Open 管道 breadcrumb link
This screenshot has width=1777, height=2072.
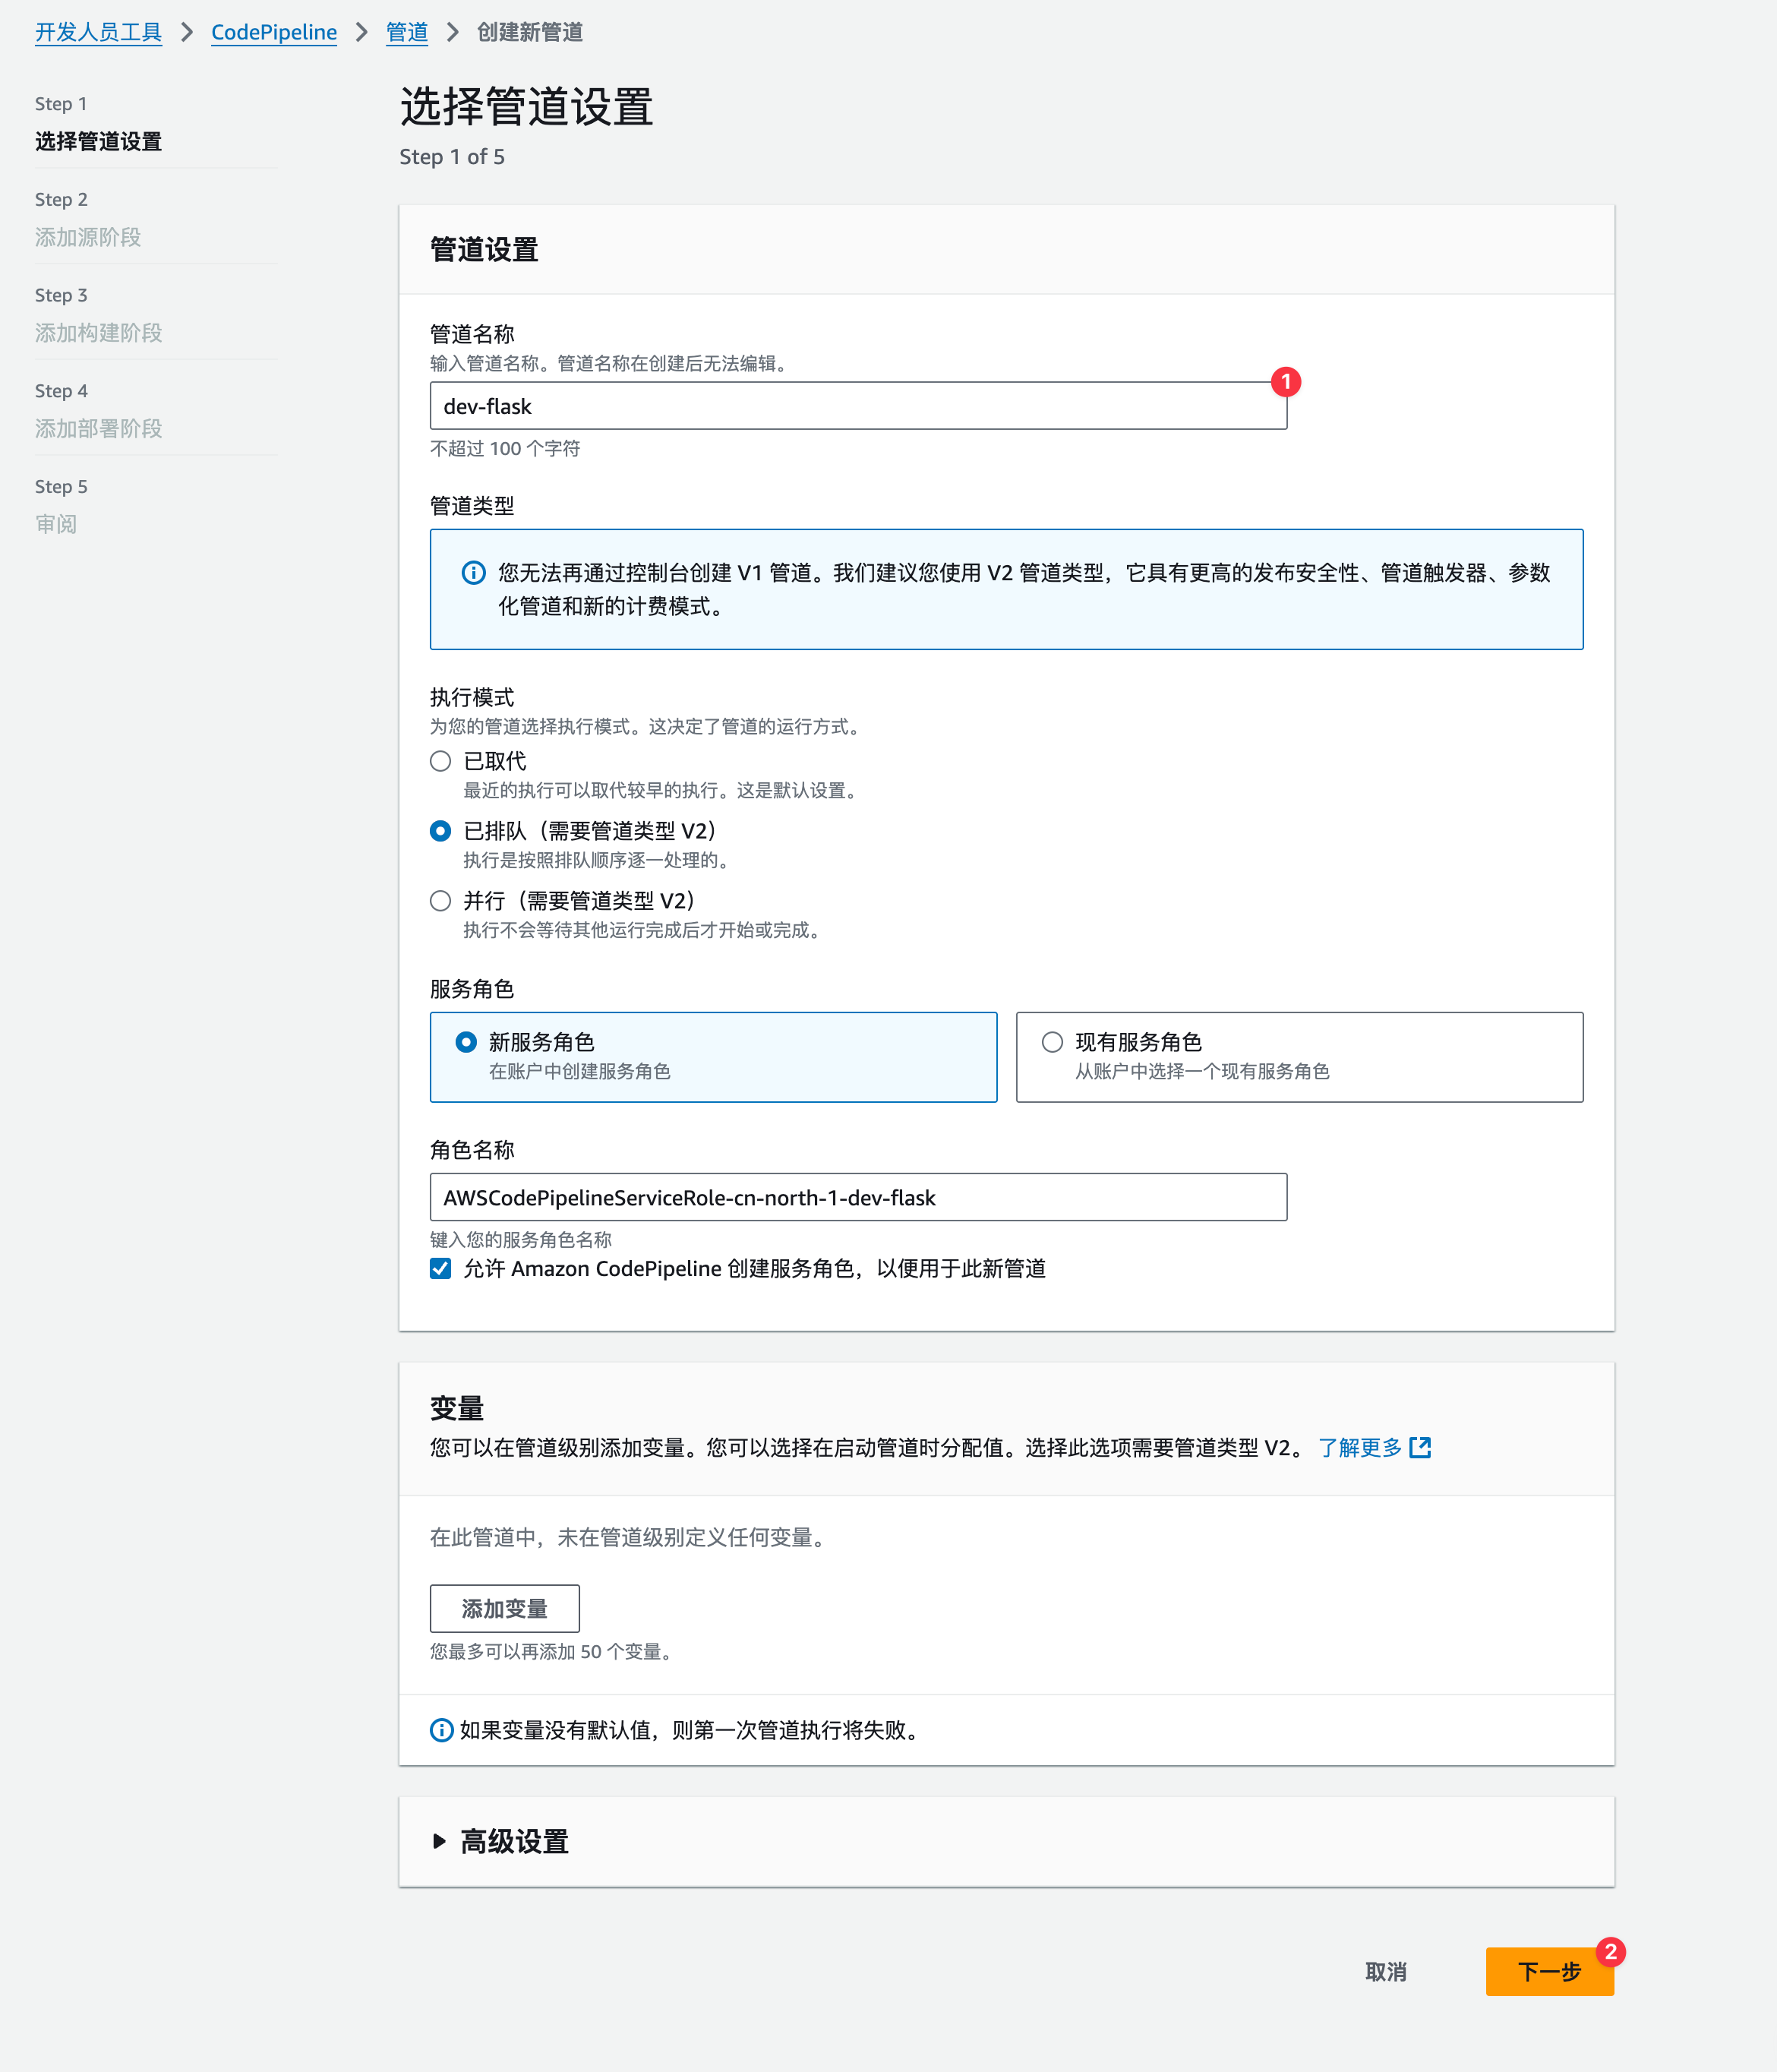click(x=407, y=32)
